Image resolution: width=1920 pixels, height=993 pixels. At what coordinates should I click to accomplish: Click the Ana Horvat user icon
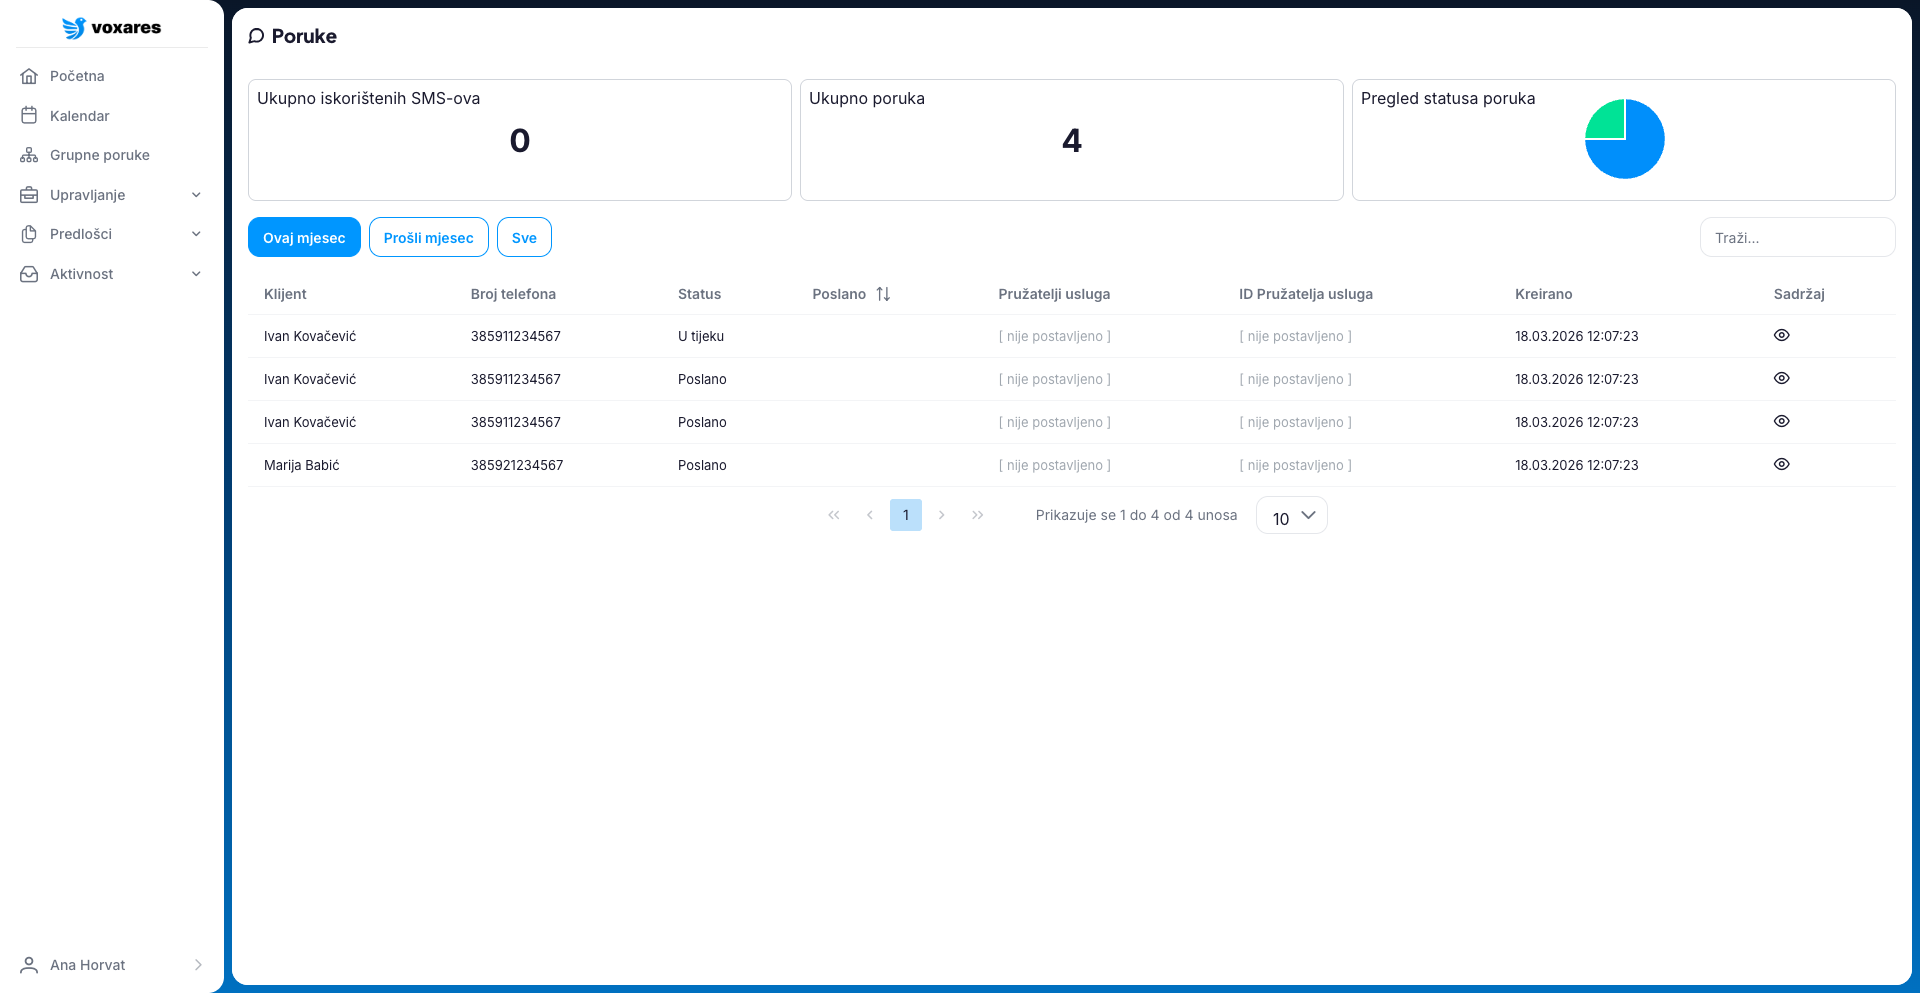coord(29,965)
